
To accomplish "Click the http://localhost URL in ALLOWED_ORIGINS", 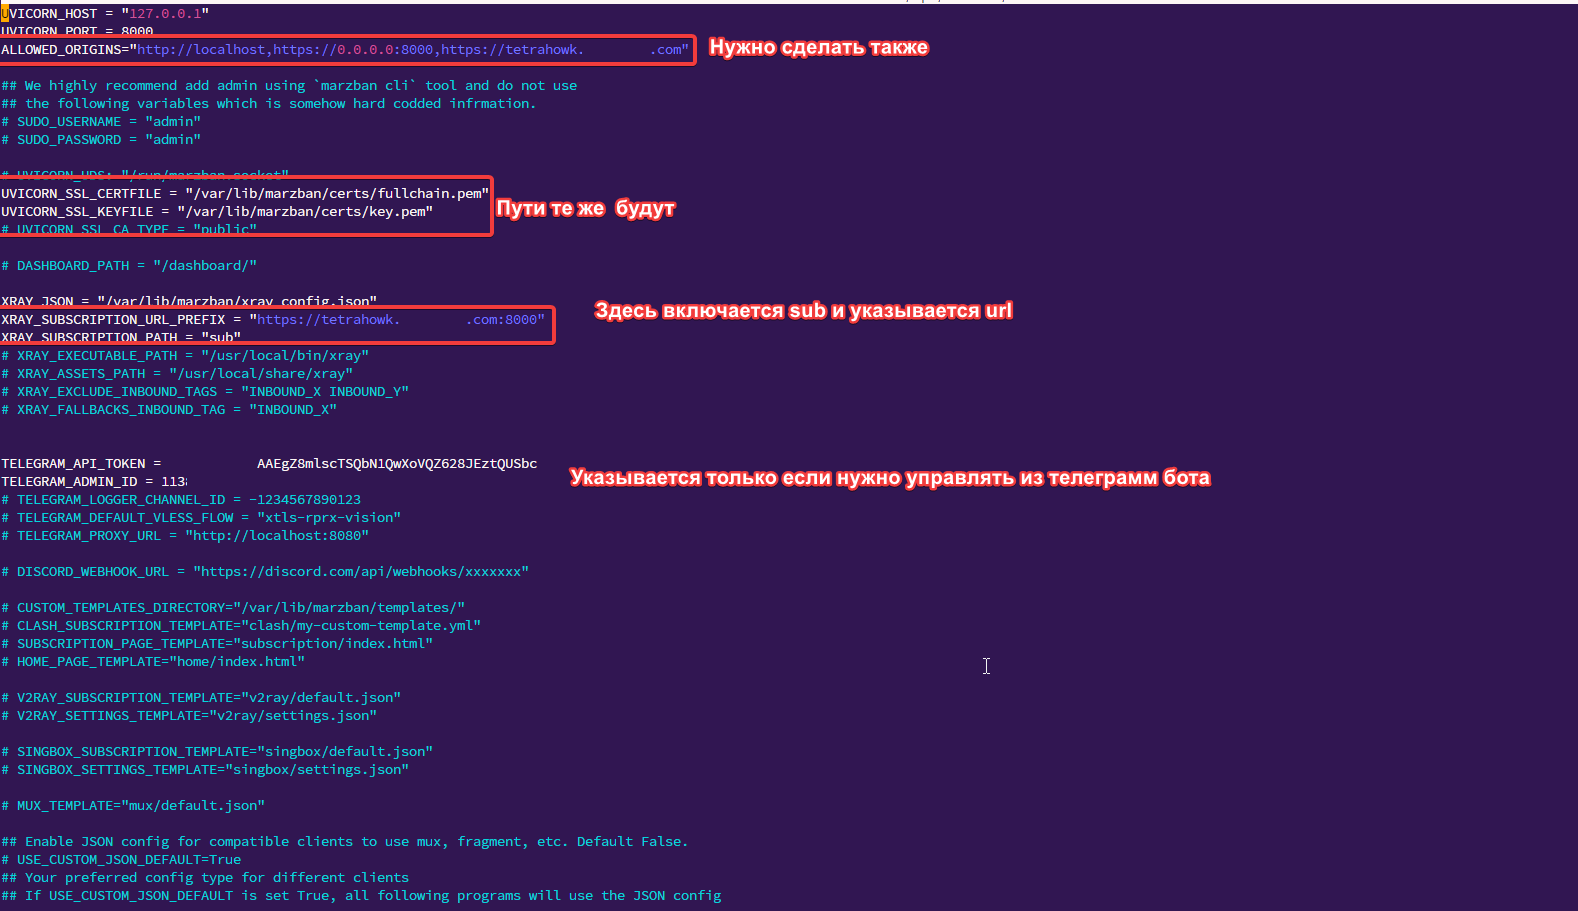I will (201, 50).
